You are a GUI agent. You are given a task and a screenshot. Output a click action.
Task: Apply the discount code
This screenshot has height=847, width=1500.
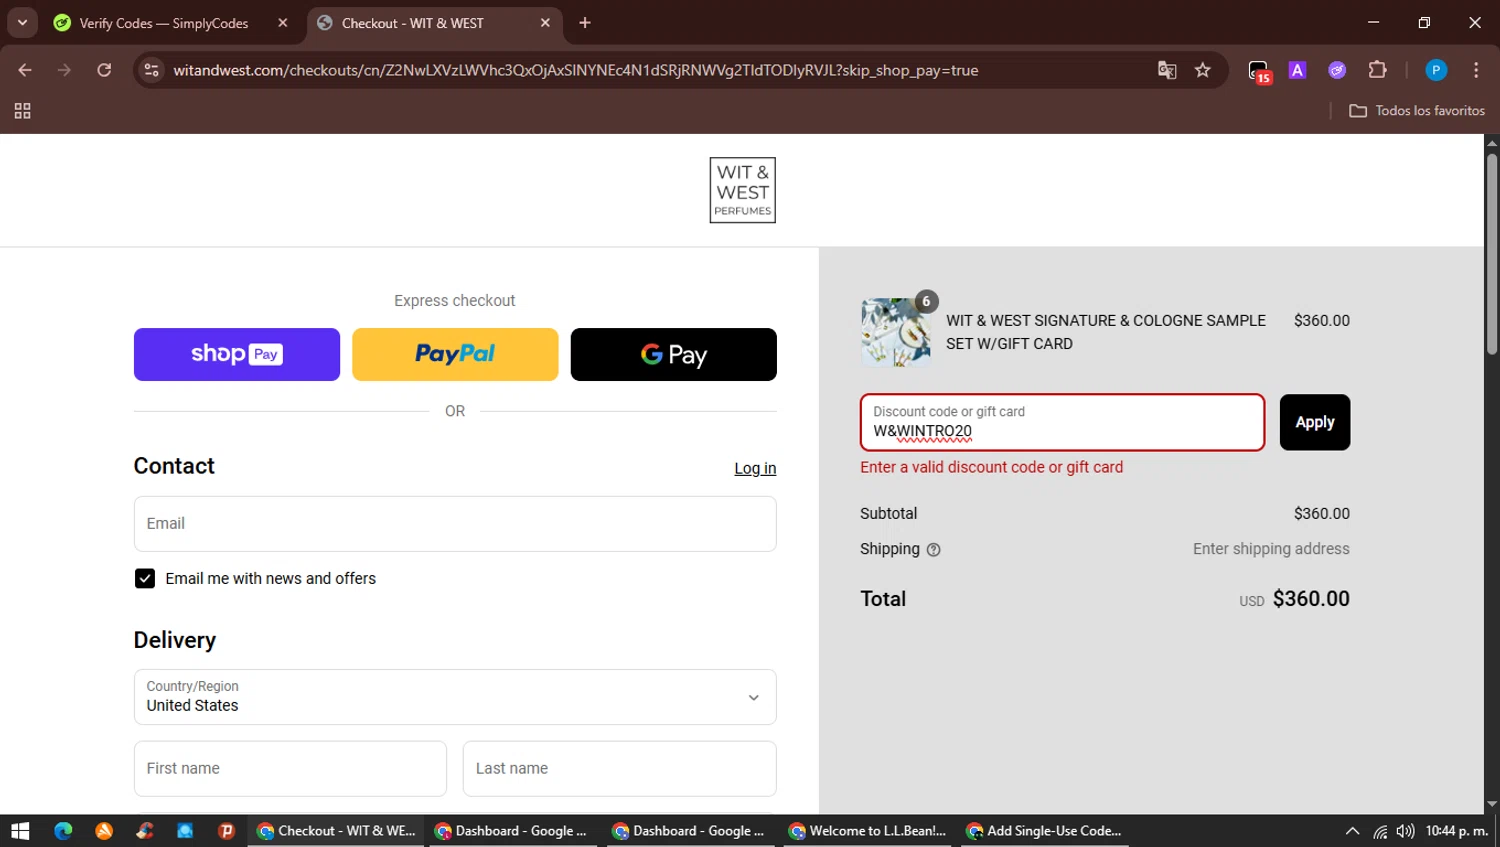pos(1315,422)
